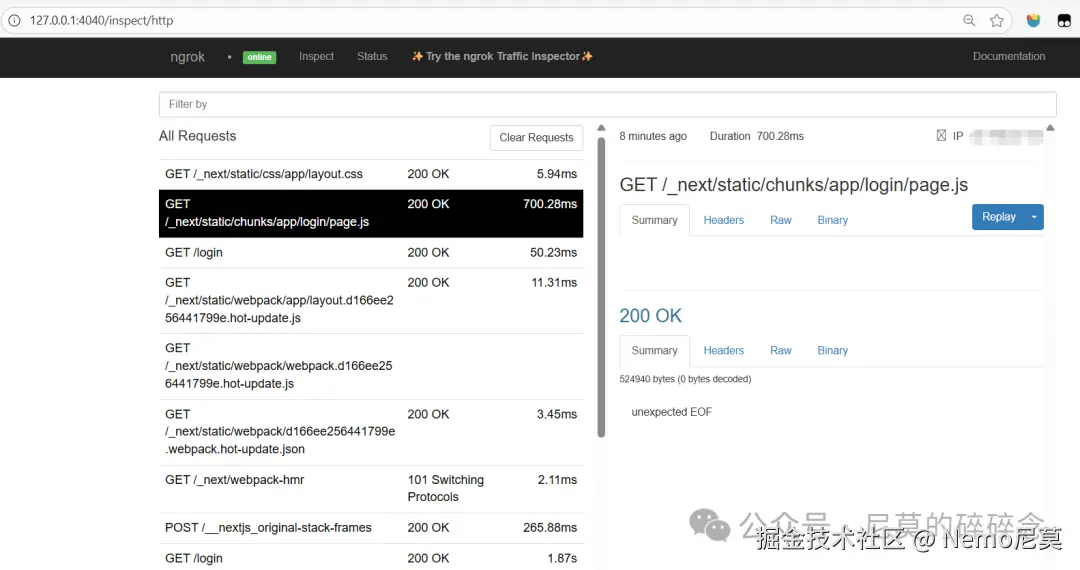
Task: Click the 101 Switching Protocols status
Action: pos(446,488)
